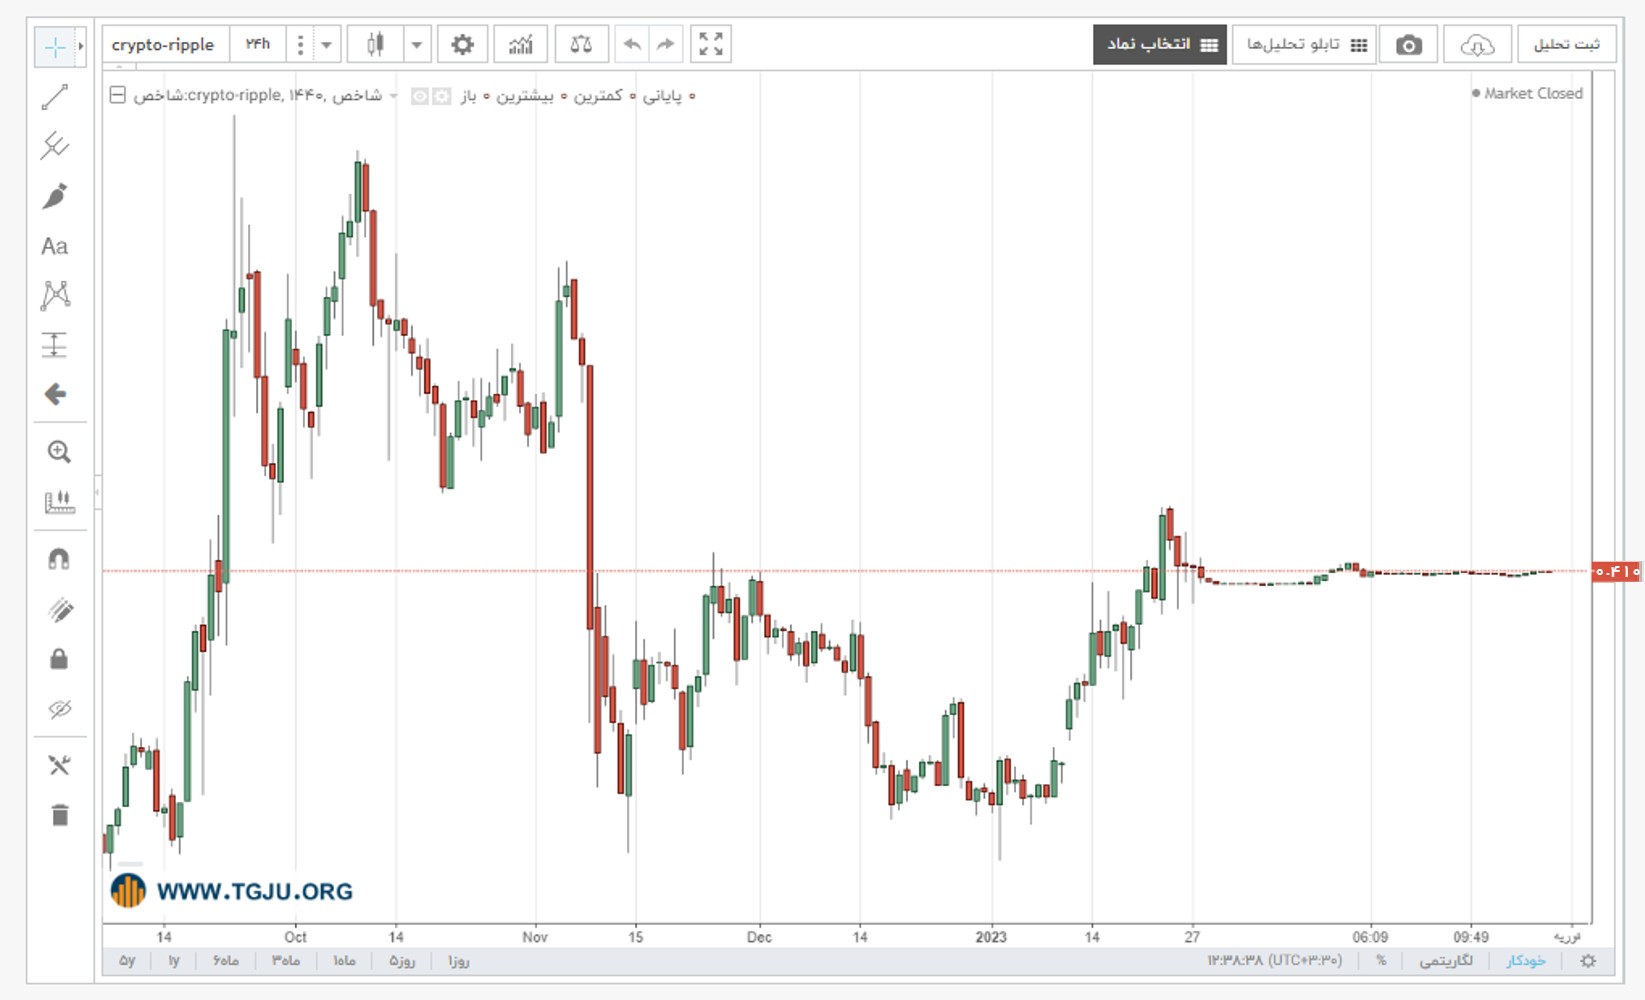Collapse the legend with the minus box

[x=117, y=96]
